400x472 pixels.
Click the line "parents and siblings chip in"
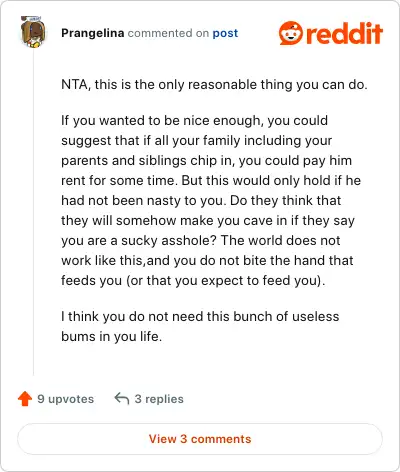(207, 161)
